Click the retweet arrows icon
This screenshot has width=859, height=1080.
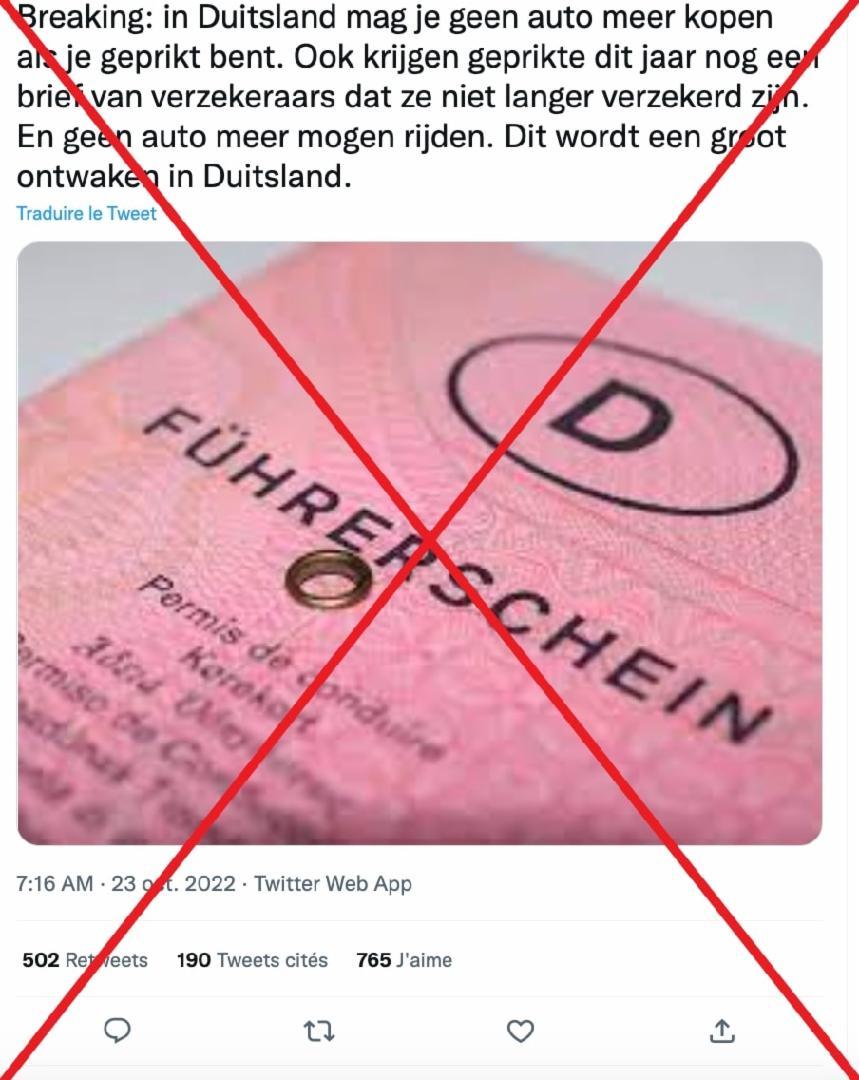point(319,1031)
